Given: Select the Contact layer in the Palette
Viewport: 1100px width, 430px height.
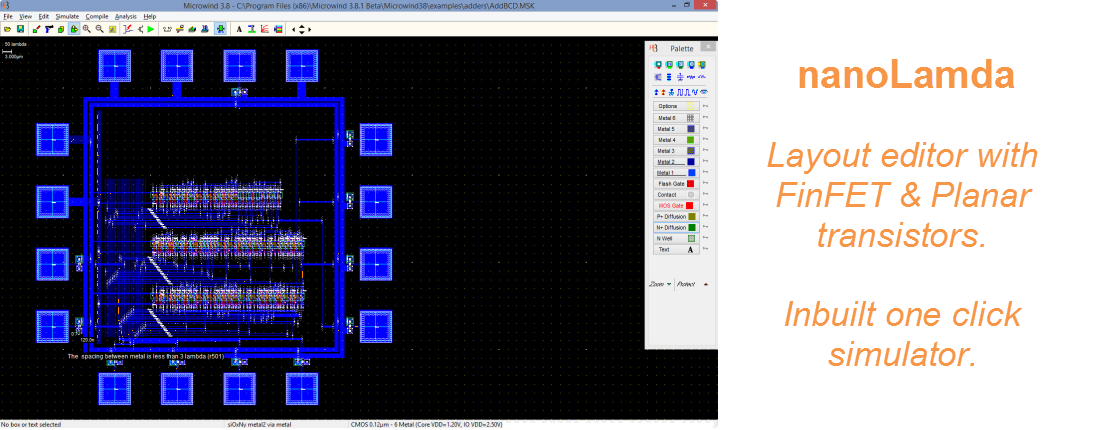Looking at the screenshot, I should (676, 194).
